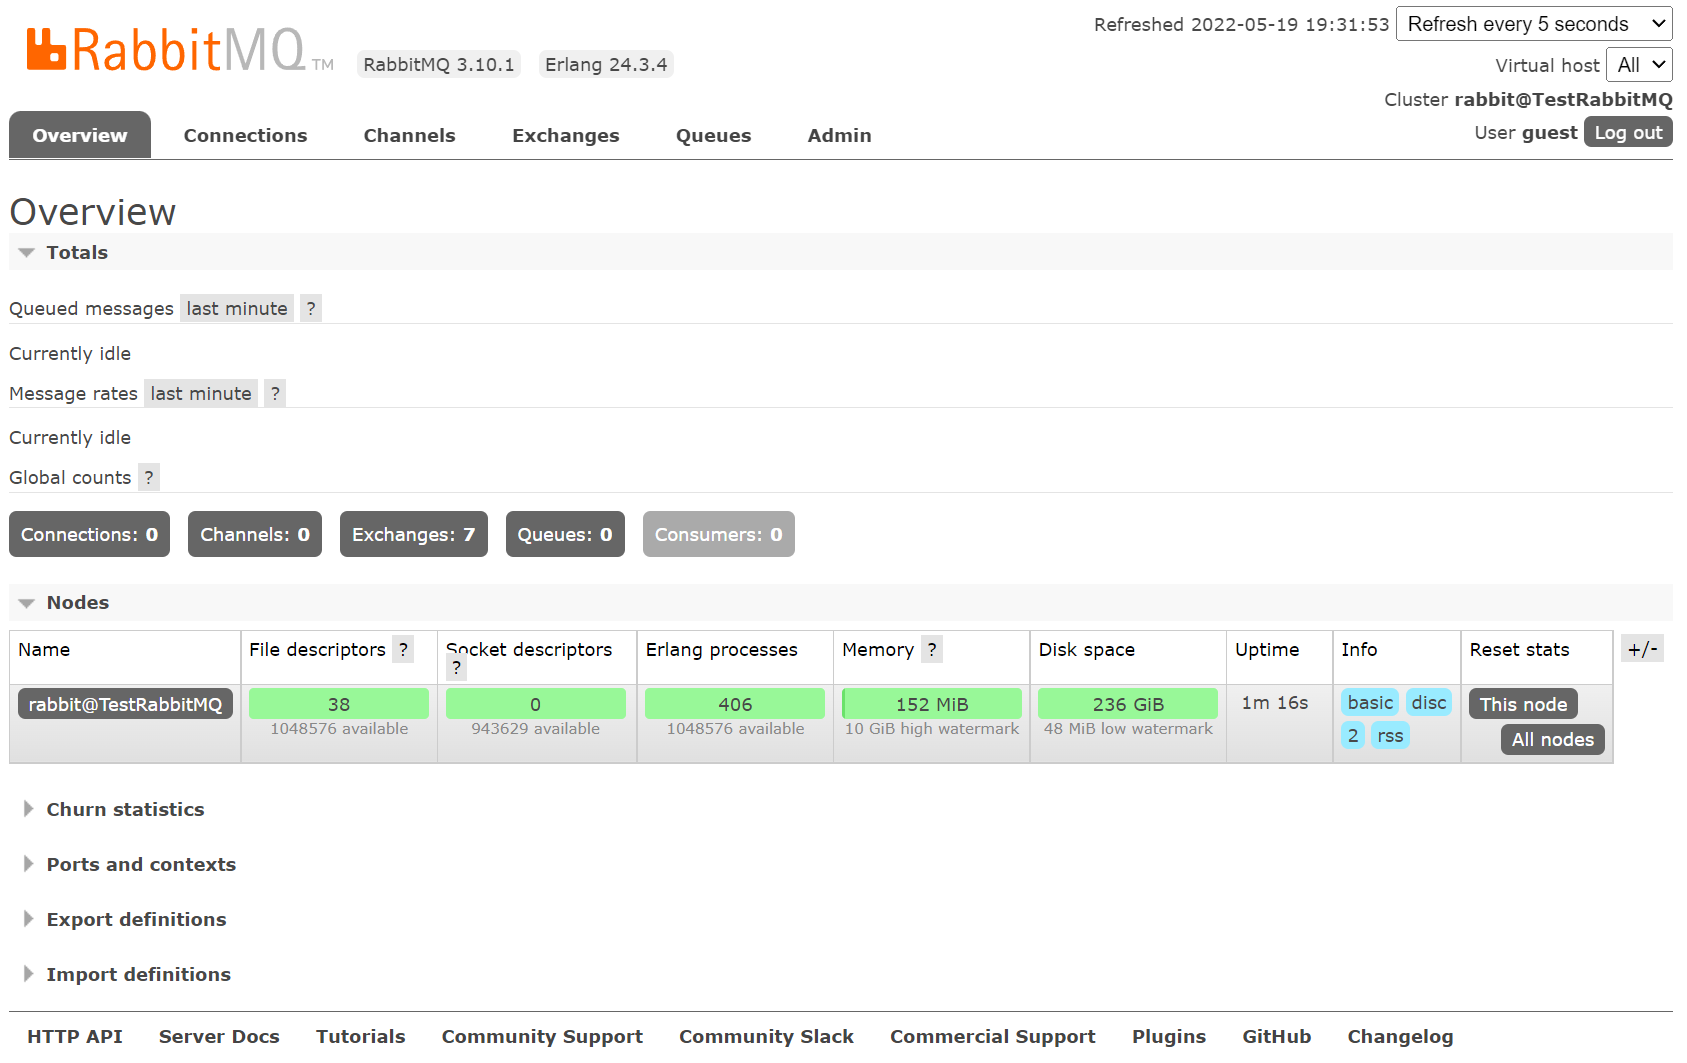The height and width of the screenshot is (1063, 1687).
Task: Toggle column options with +/- button
Action: click(1642, 649)
